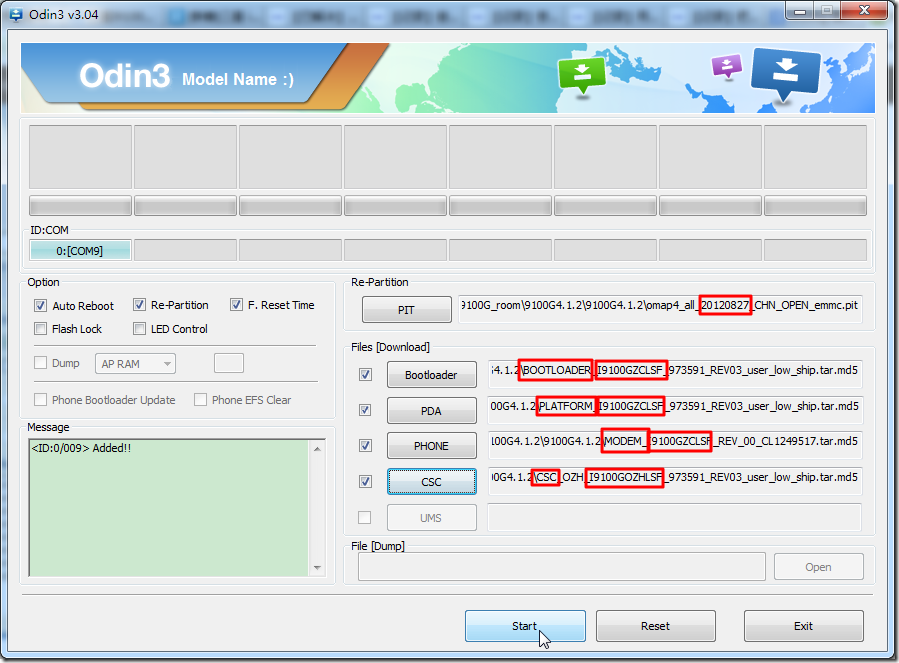Disable F. Reset Time checkbox
This screenshot has height=663, width=899.
[236, 305]
